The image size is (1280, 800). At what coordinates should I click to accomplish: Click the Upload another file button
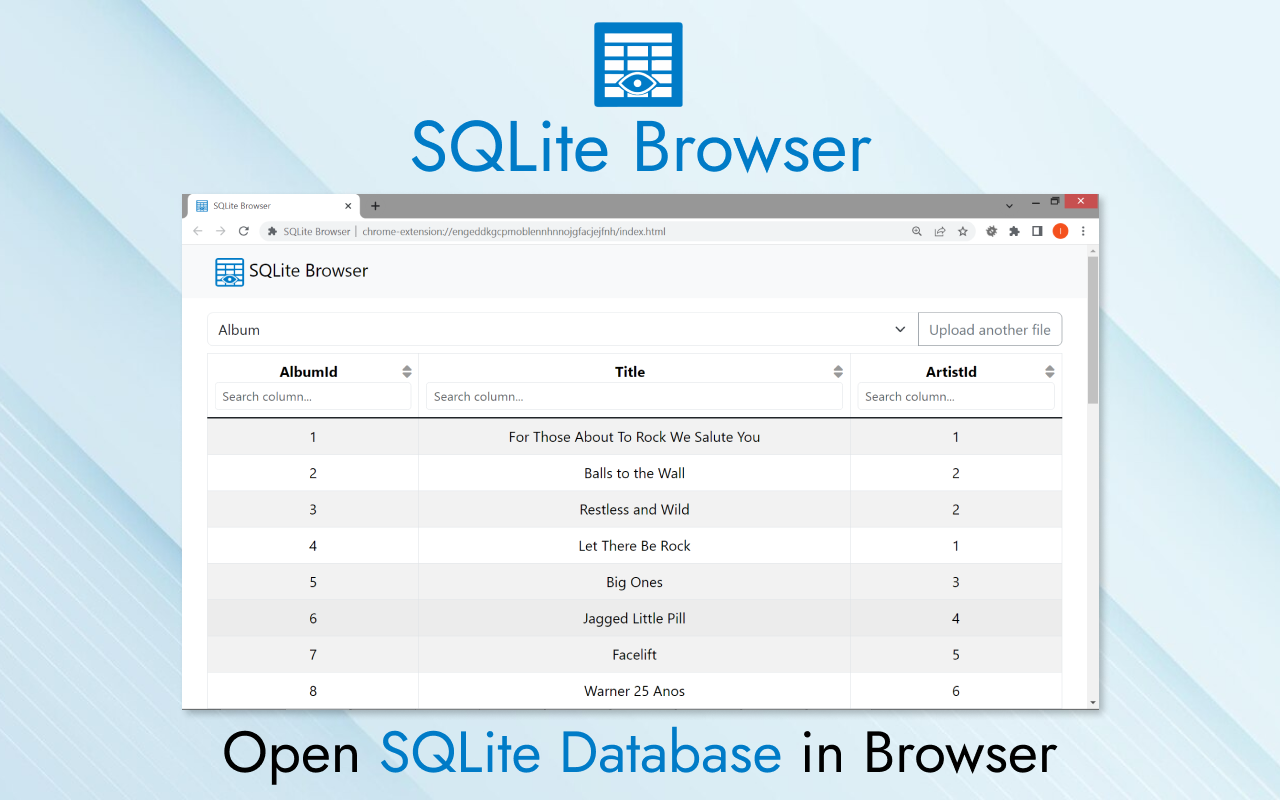click(x=989, y=330)
